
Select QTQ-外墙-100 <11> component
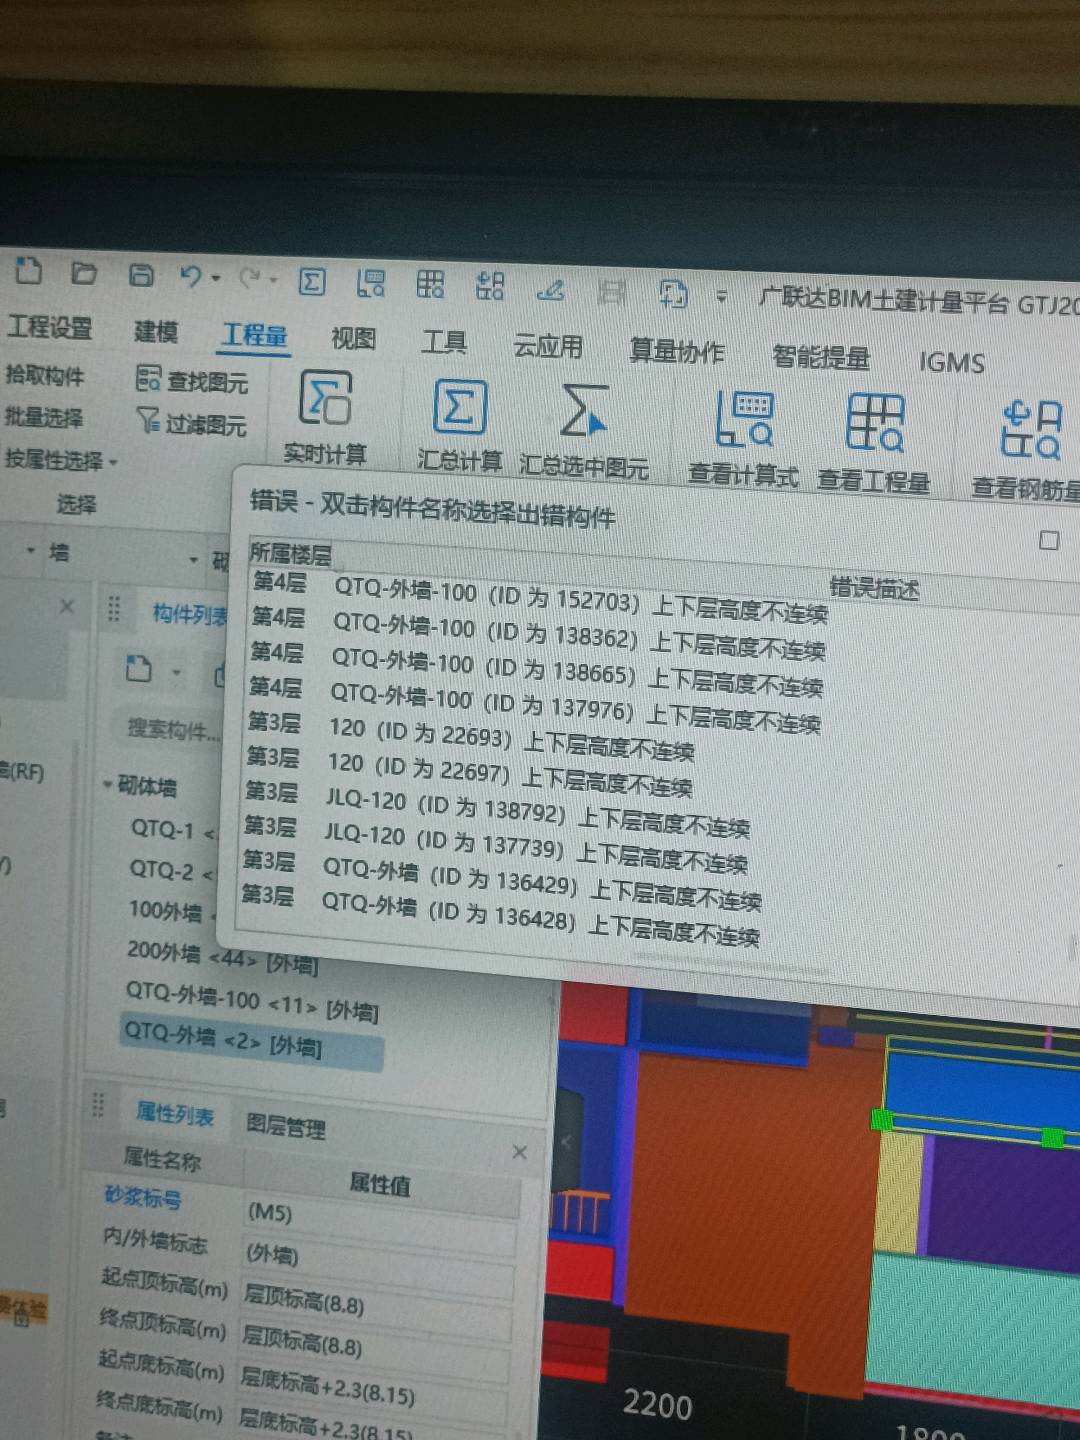coord(252,1002)
